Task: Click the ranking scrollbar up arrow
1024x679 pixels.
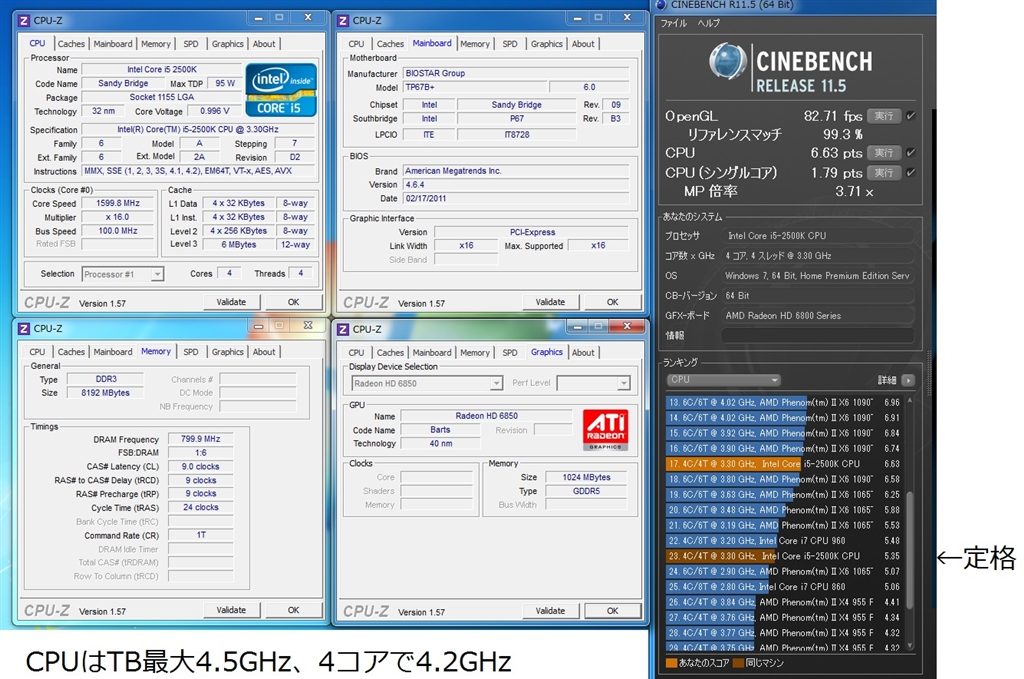Action: [910, 400]
